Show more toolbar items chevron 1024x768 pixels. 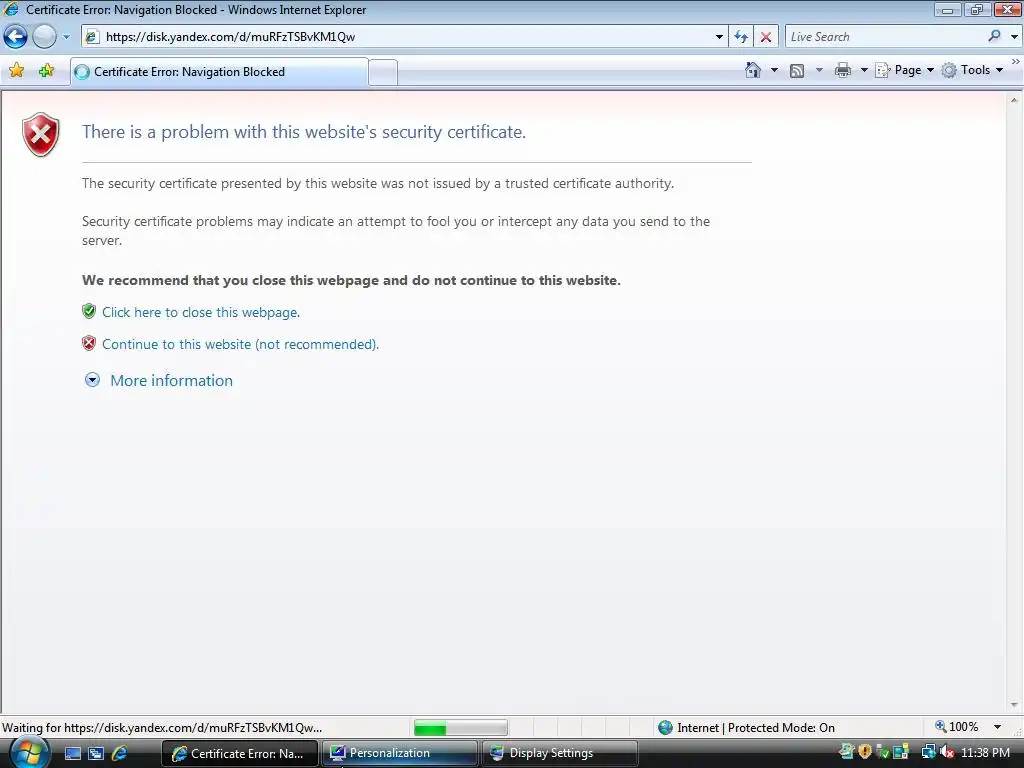[1016, 61]
